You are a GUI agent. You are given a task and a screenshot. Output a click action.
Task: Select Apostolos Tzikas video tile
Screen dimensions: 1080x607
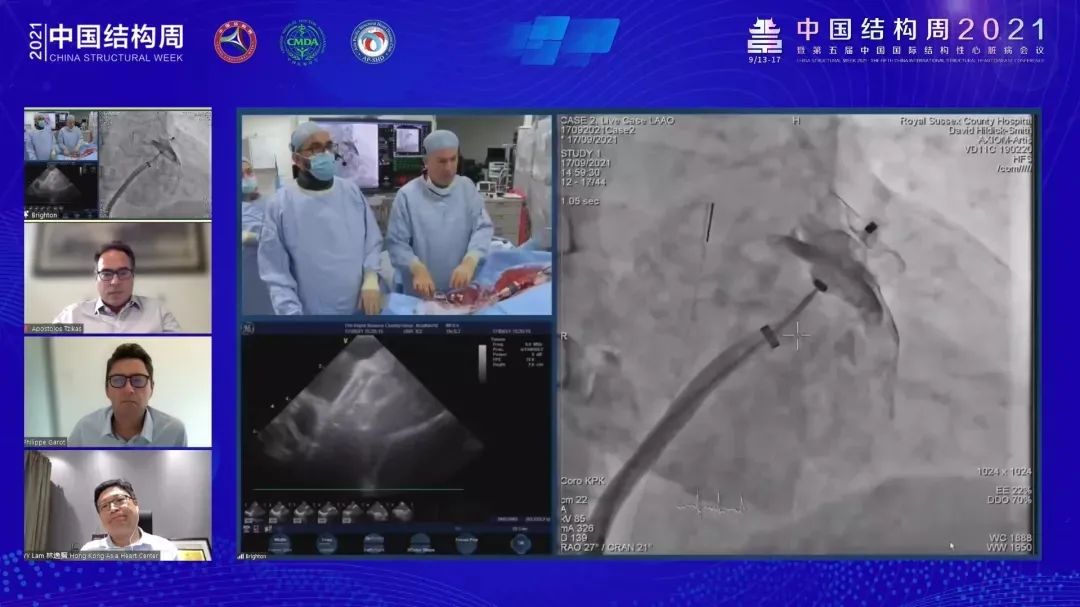click(x=118, y=277)
